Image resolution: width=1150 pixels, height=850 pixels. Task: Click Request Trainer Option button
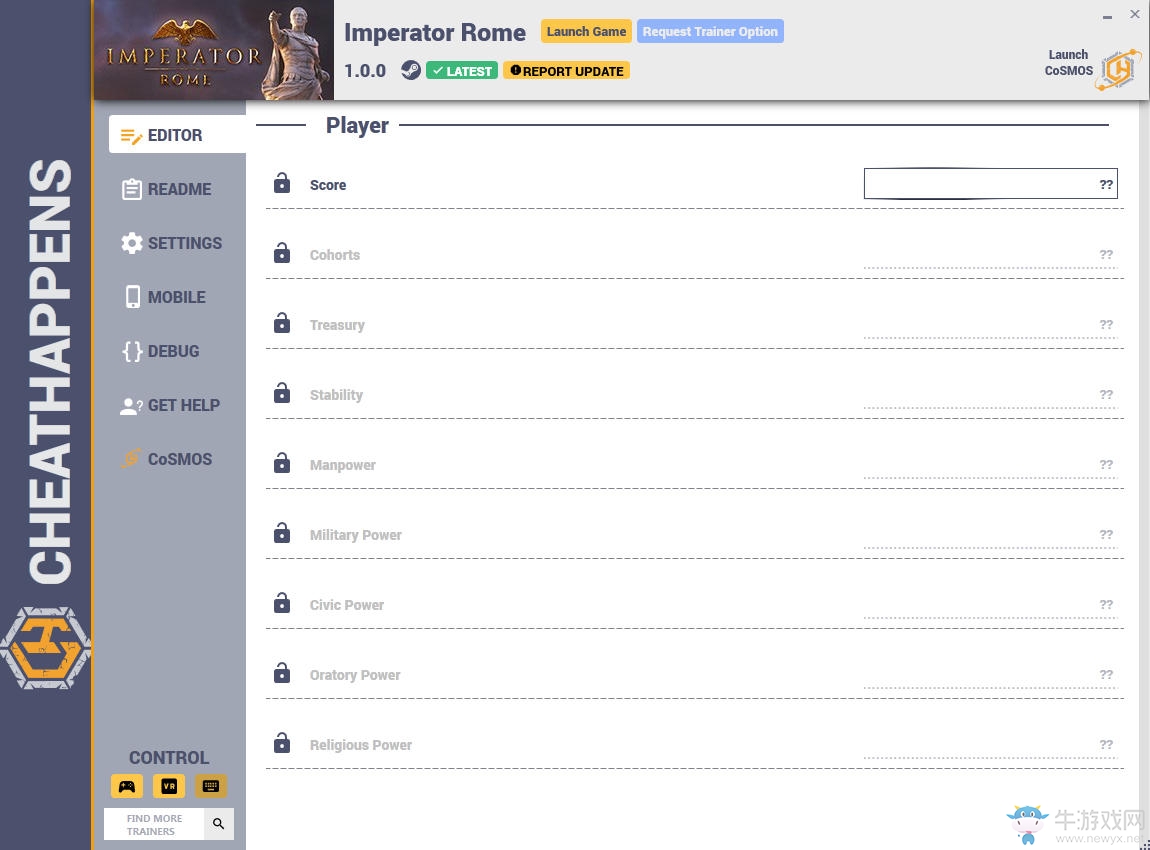point(710,32)
